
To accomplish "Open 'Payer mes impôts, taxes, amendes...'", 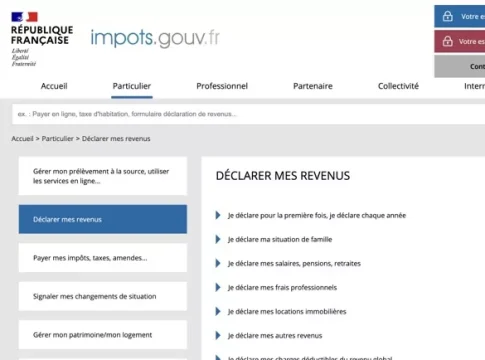I will 103,258.
